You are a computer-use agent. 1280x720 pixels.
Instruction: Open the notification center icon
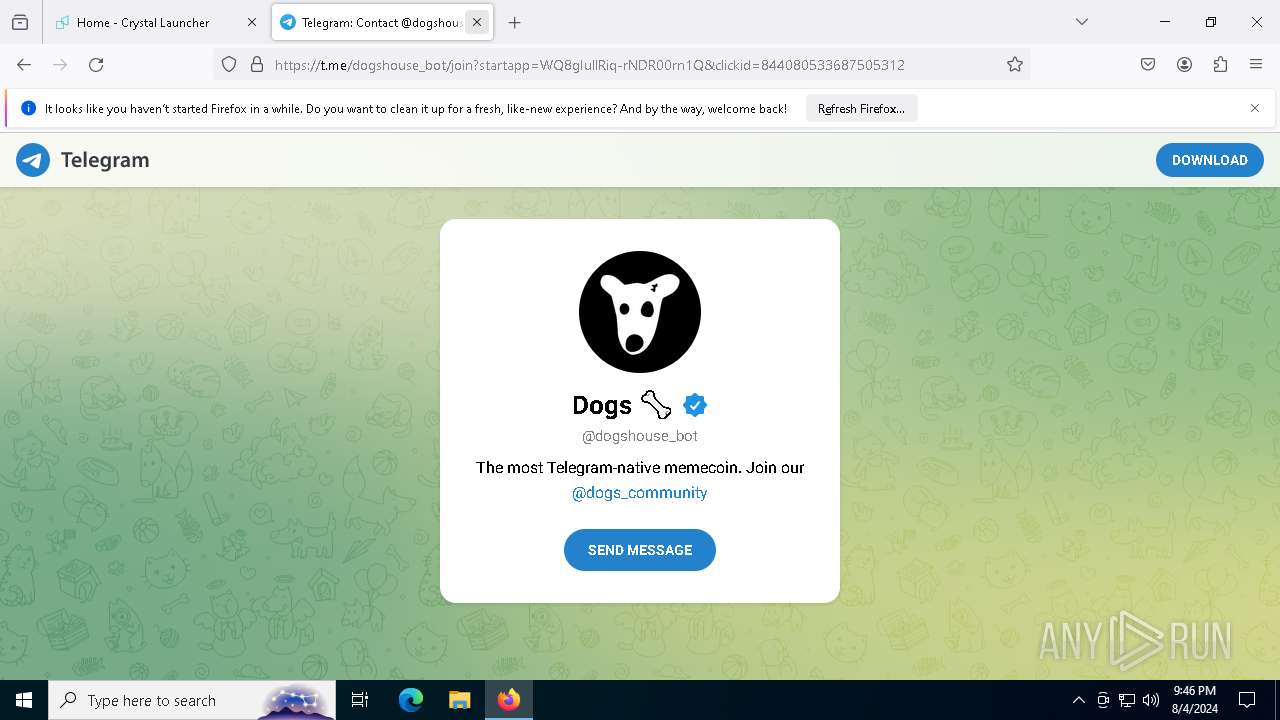(1247, 700)
